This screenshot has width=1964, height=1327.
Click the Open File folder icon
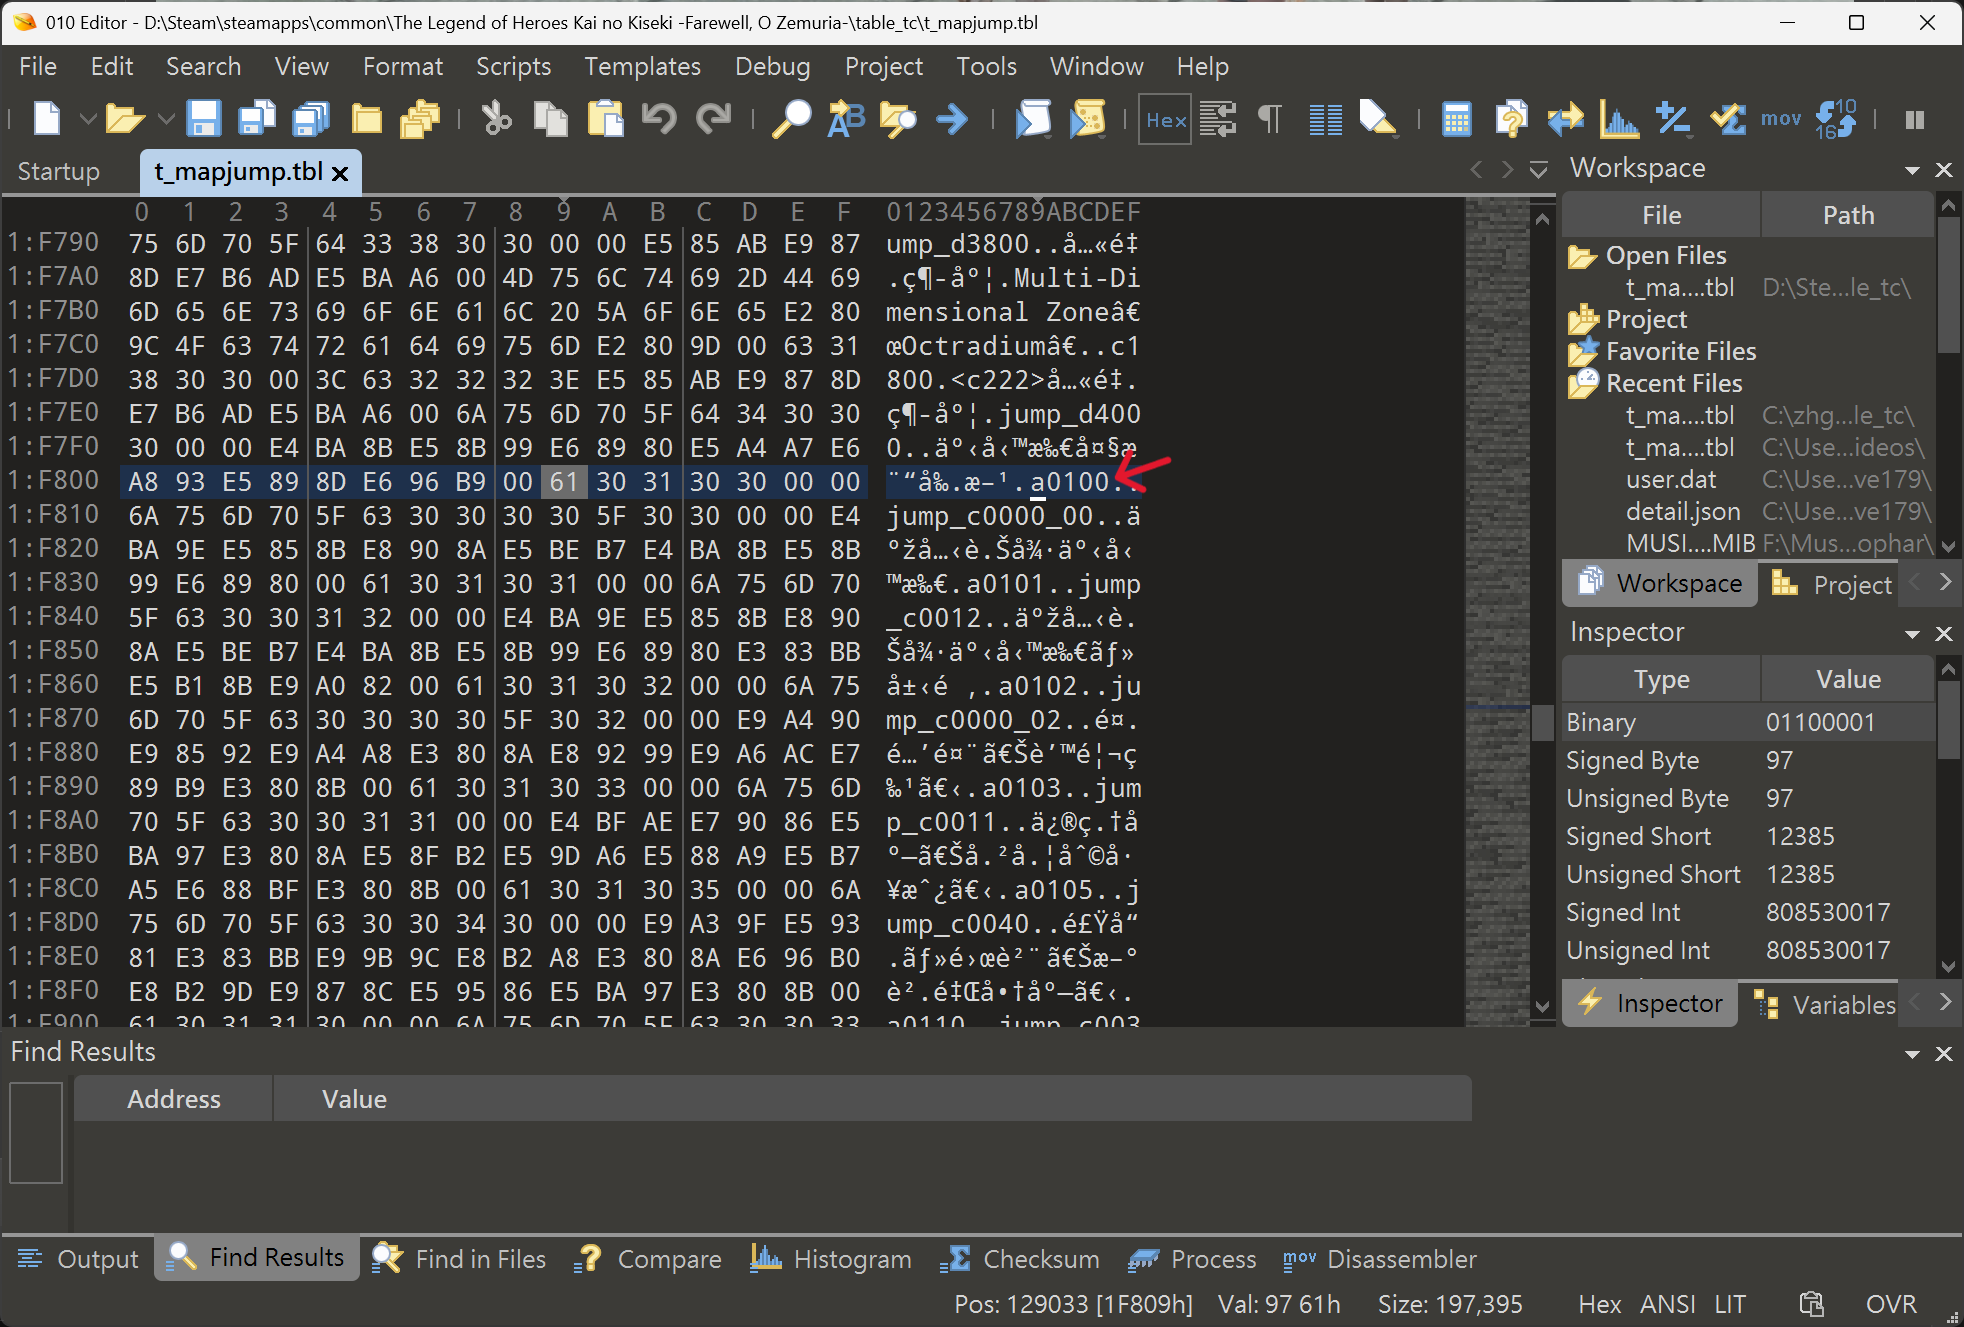pyautogui.click(x=124, y=119)
